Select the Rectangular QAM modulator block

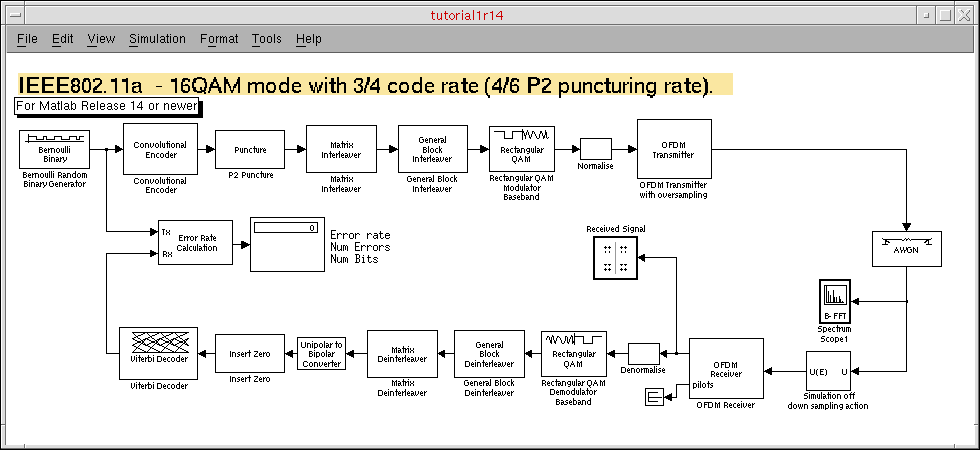(522, 149)
